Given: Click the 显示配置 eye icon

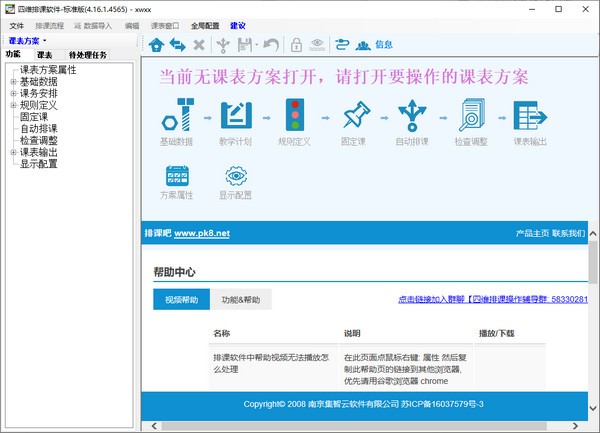Looking at the screenshot, I should pos(236,177).
